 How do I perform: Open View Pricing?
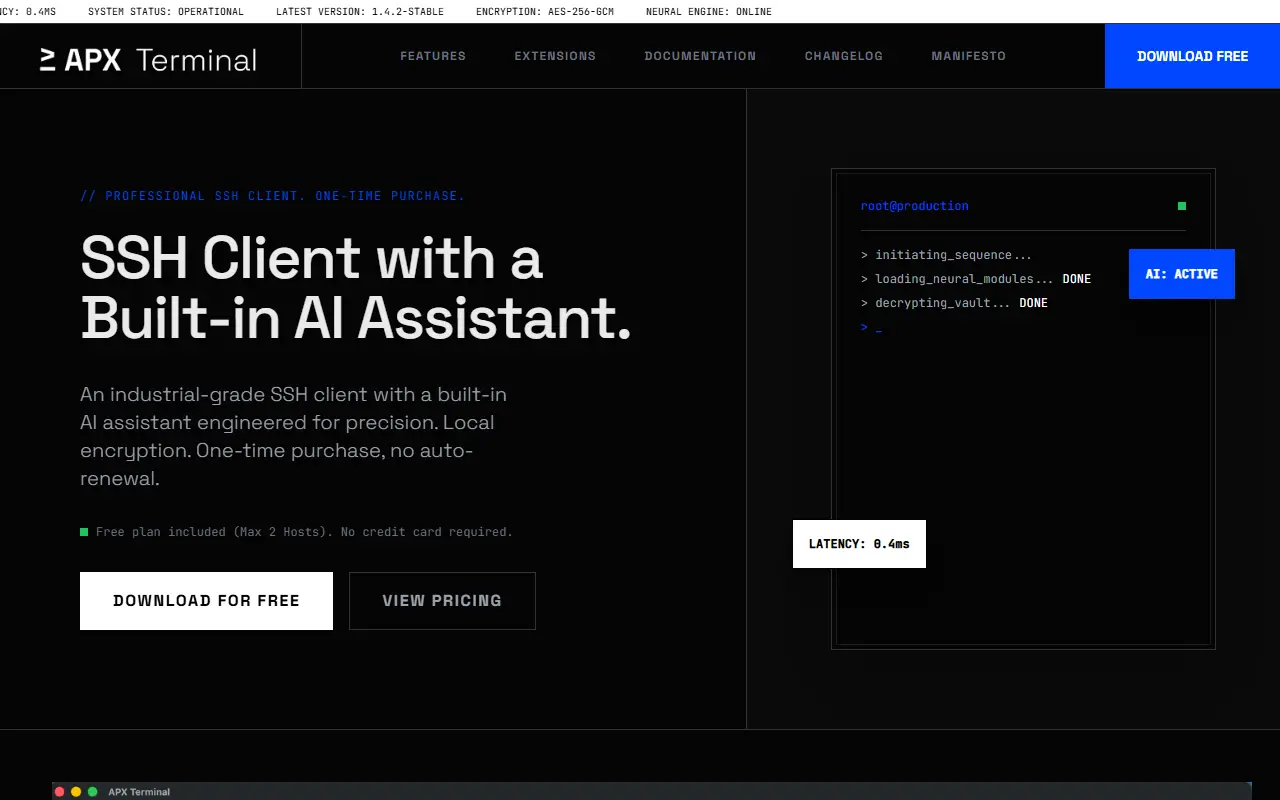click(442, 601)
